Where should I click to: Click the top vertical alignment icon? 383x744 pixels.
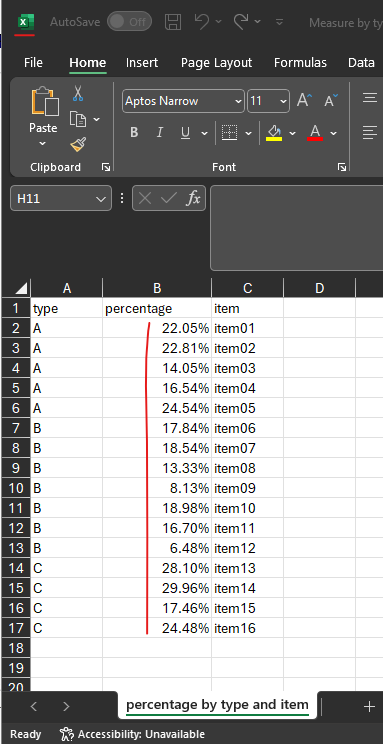[x=369, y=98]
